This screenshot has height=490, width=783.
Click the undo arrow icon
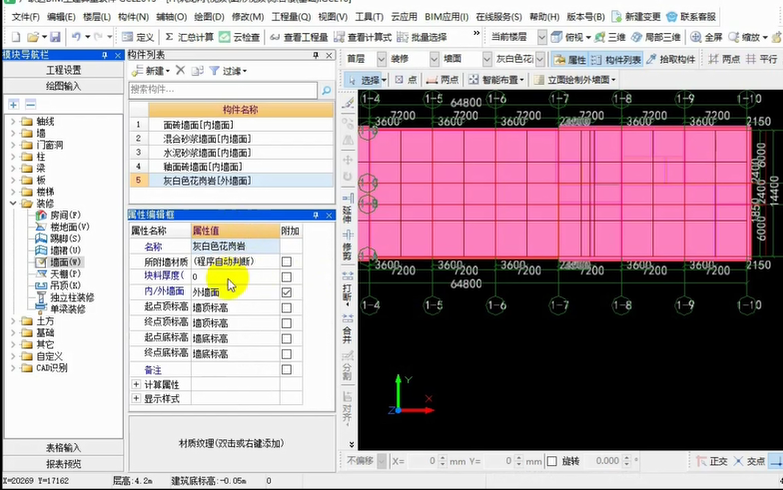point(76,36)
